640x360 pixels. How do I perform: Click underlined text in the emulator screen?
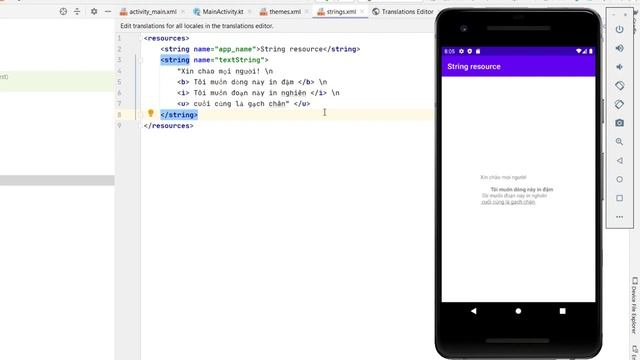508,202
